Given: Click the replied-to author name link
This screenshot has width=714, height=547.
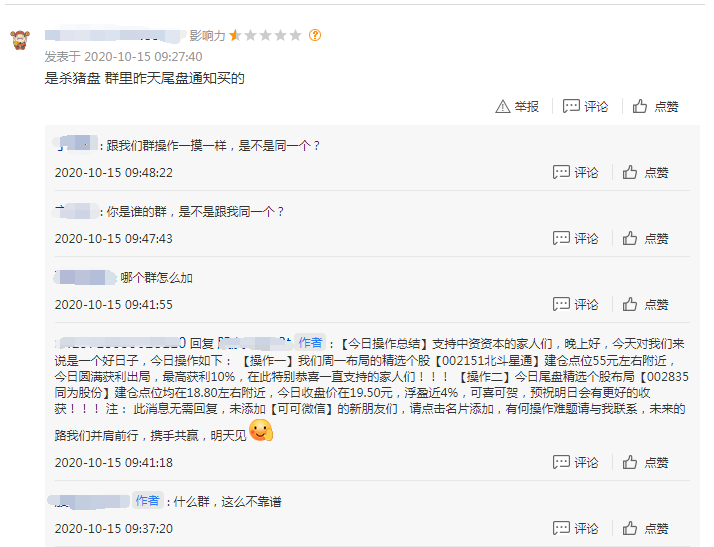Looking at the screenshot, I should click(255, 343).
